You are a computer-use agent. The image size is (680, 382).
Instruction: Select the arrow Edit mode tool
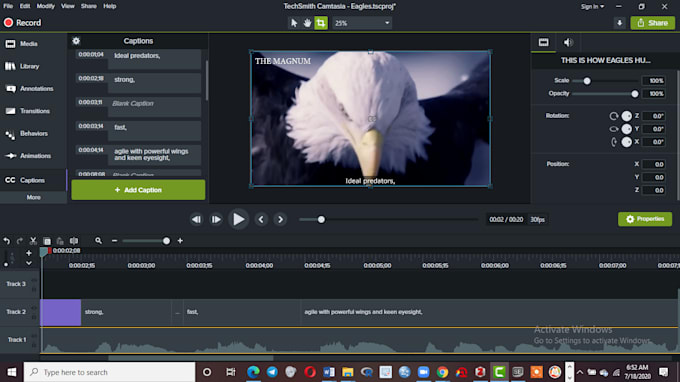pyautogui.click(x=294, y=23)
